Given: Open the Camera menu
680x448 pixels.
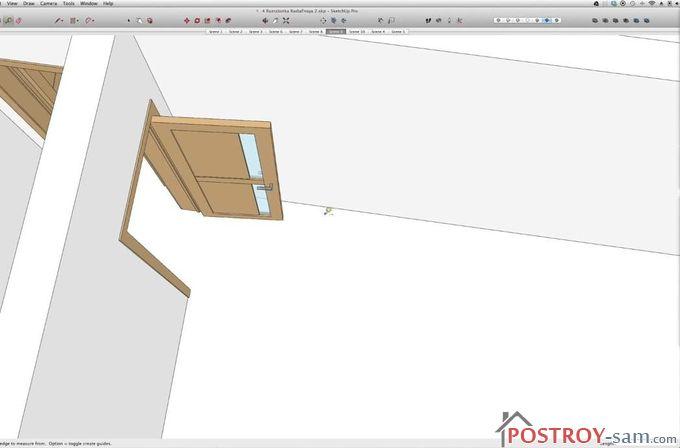Looking at the screenshot, I should coord(46,4).
